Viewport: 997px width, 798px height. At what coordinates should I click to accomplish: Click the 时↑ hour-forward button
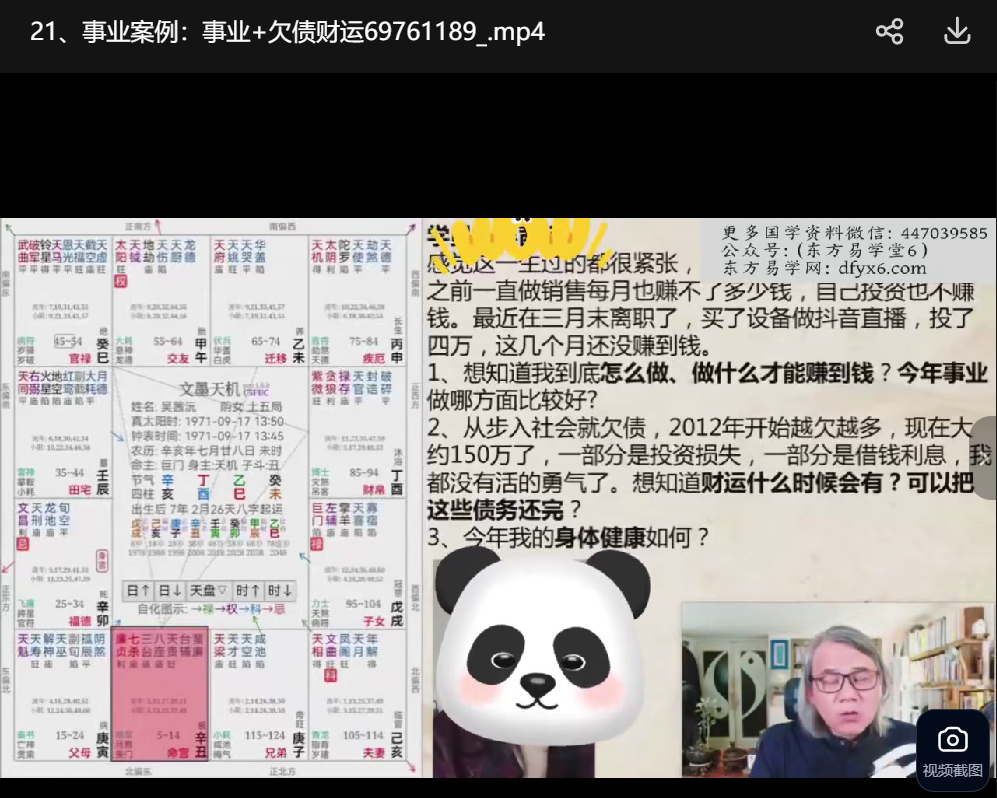point(248,590)
